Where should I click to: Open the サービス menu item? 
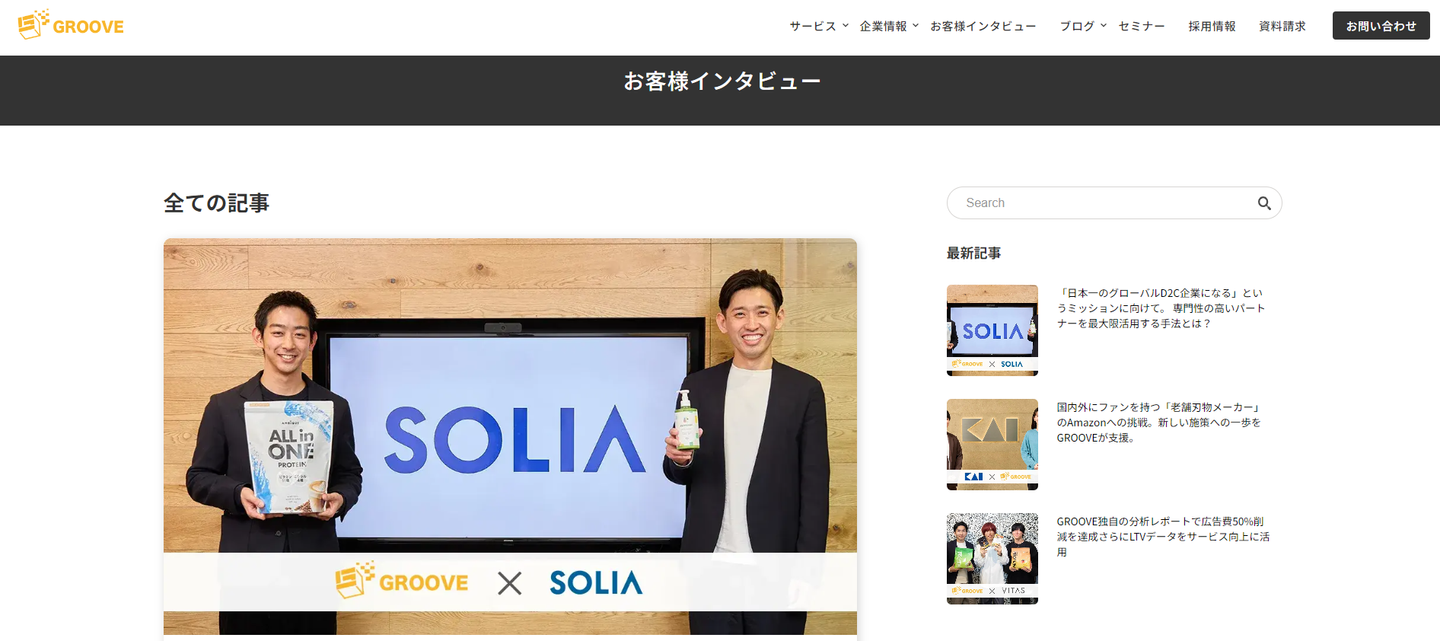812,26
